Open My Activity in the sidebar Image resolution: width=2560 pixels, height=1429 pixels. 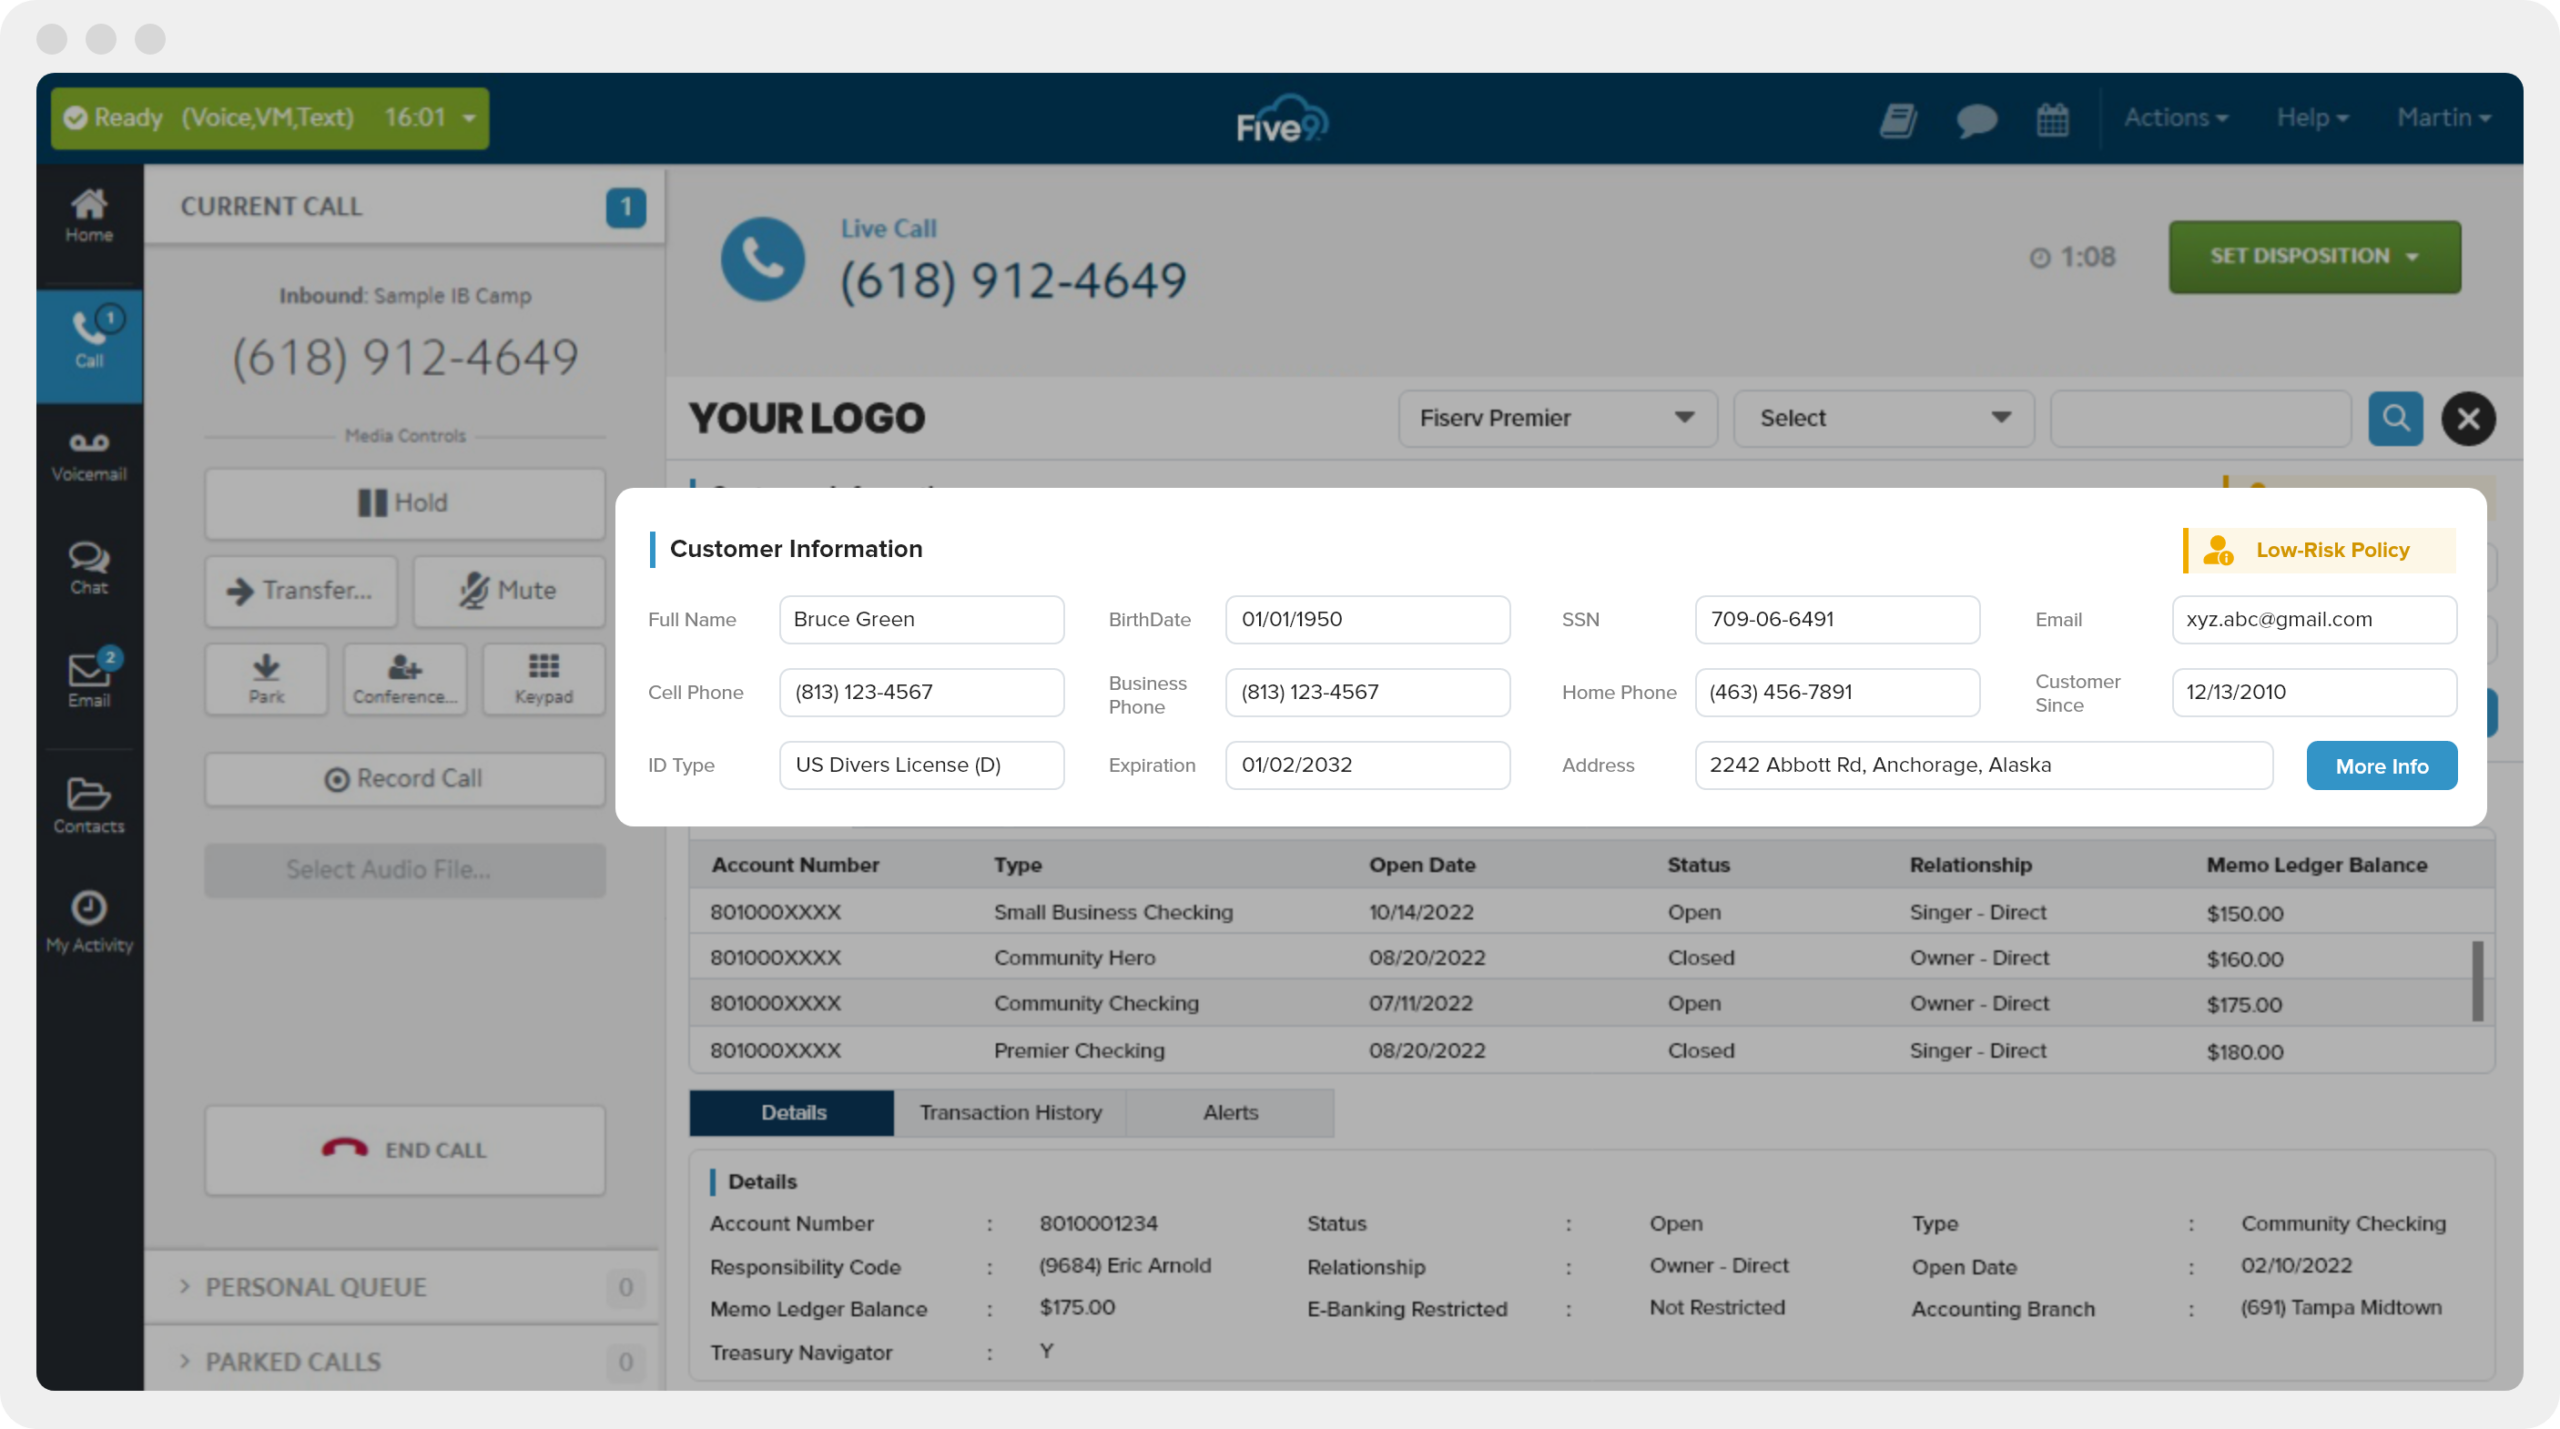pyautogui.click(x=89, y=922)
